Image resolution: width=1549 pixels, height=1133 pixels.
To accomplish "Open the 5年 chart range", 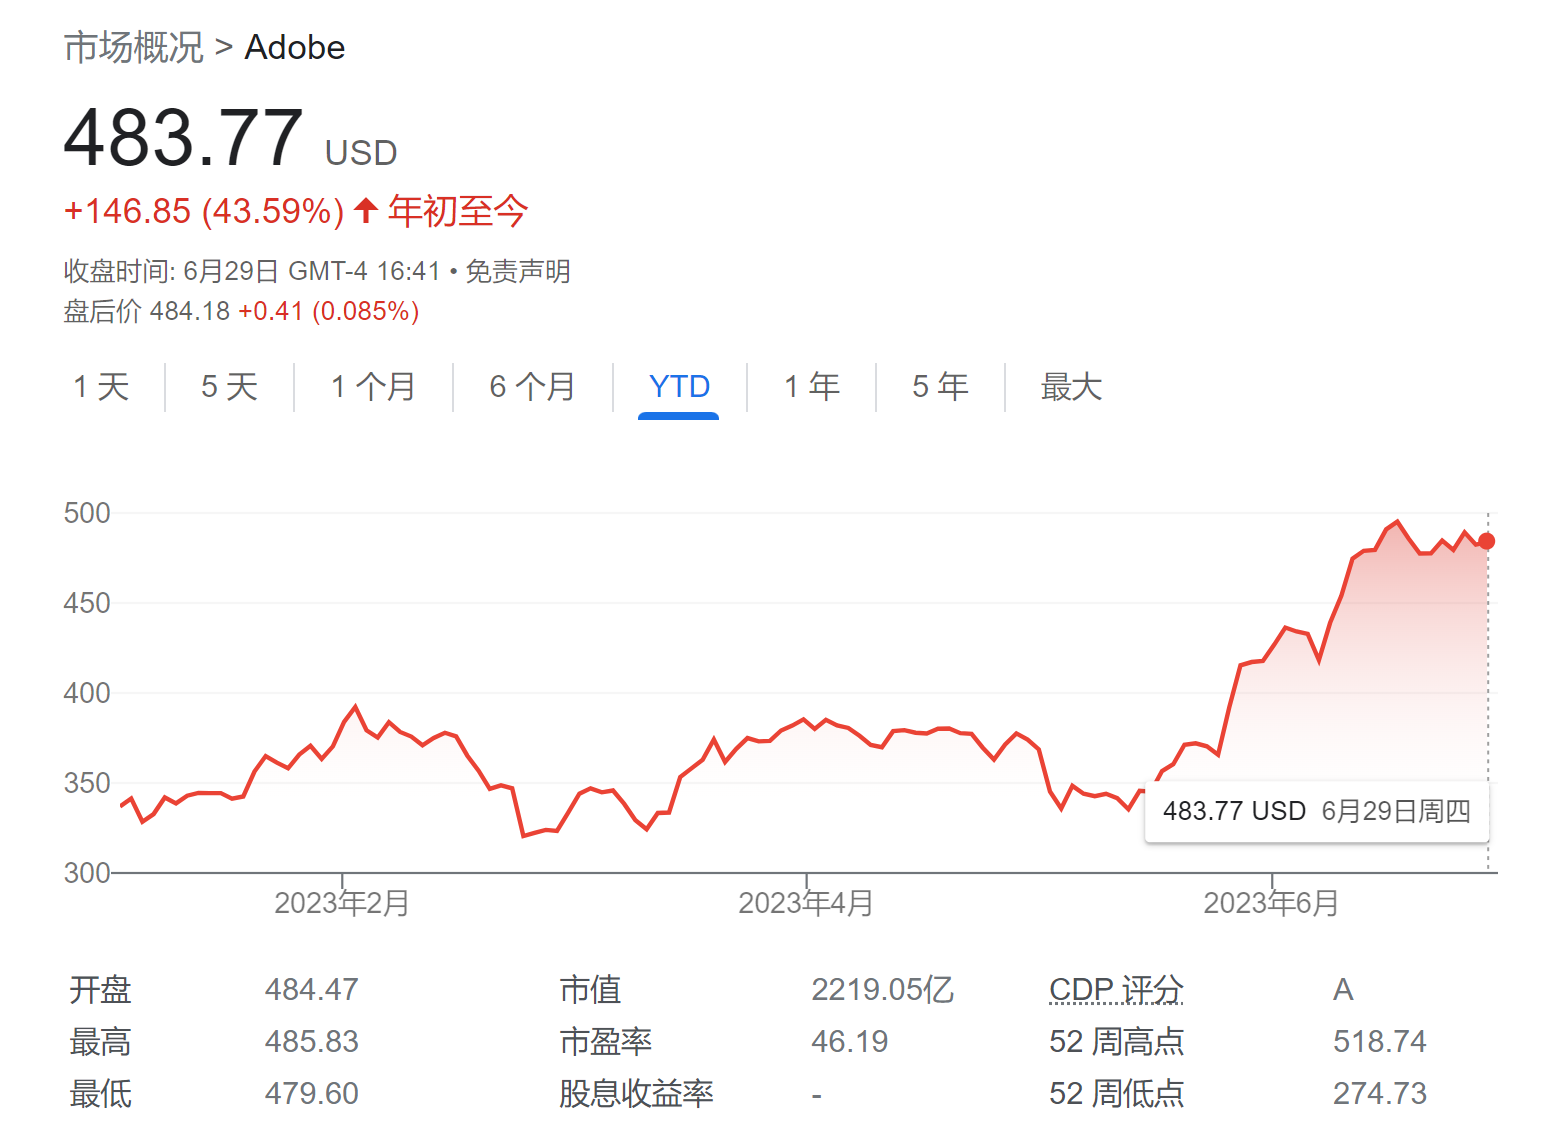I will click(x=938, y=387).
